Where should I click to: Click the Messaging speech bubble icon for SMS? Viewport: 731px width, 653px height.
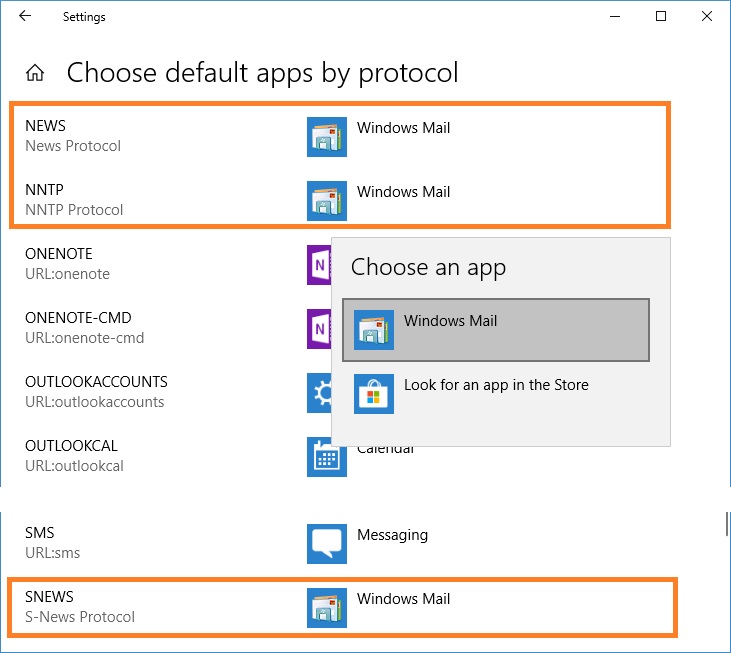pyautogui.click(x=327, y=543)
